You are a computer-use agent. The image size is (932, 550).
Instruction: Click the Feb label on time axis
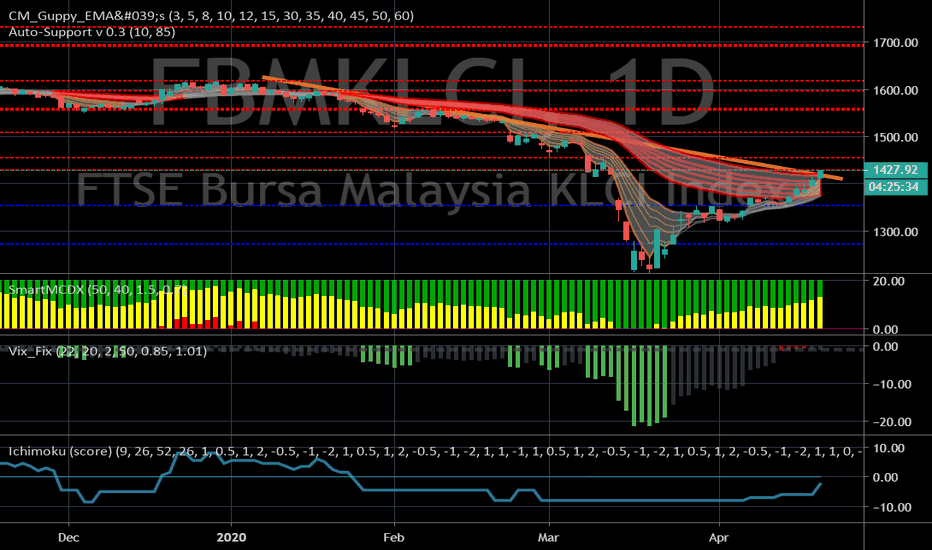(x=393, y=538)
